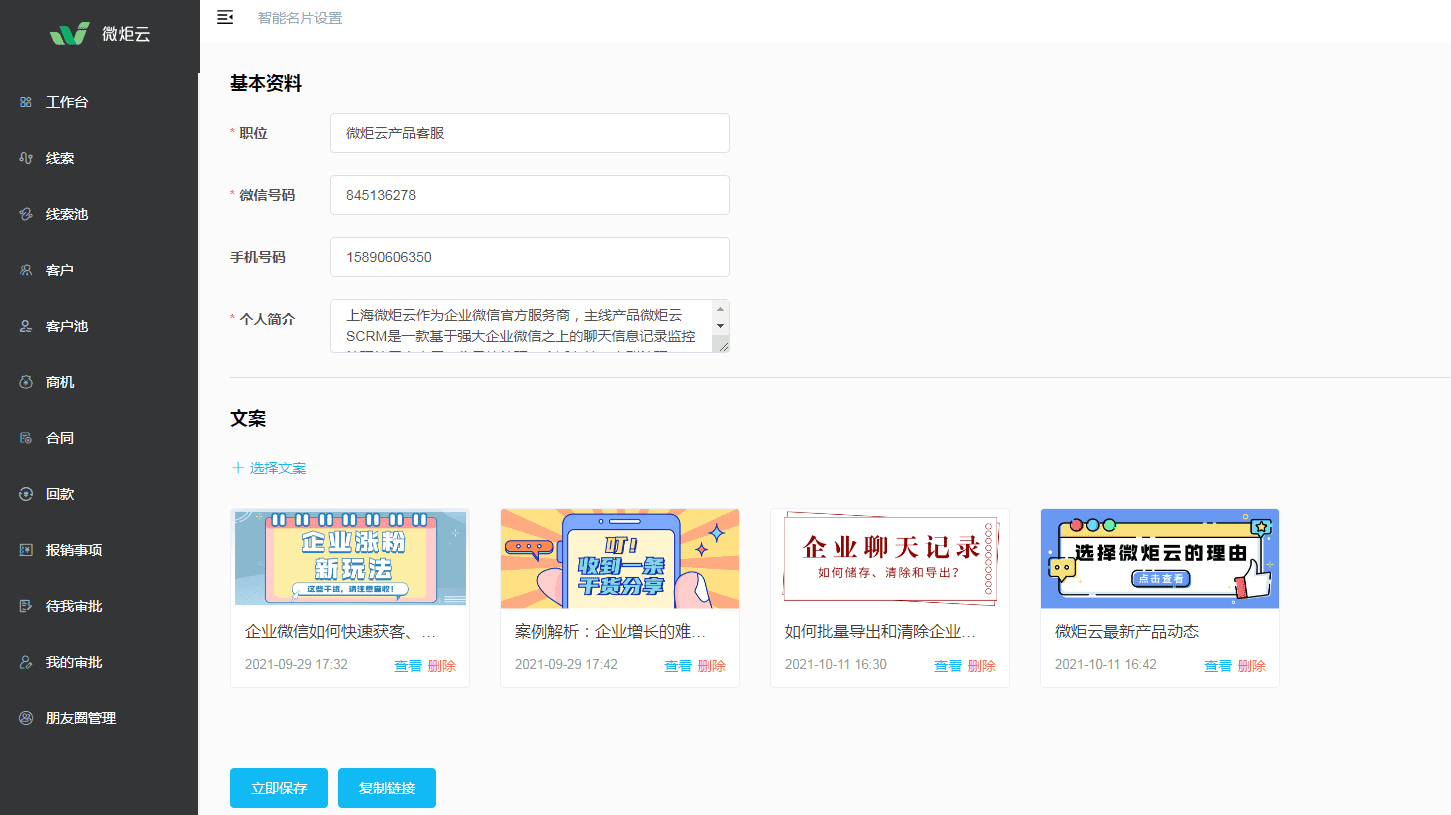View the 如何批量导出和清除 article
Viewport: 1451px width, 815px height.
[948, 666]
